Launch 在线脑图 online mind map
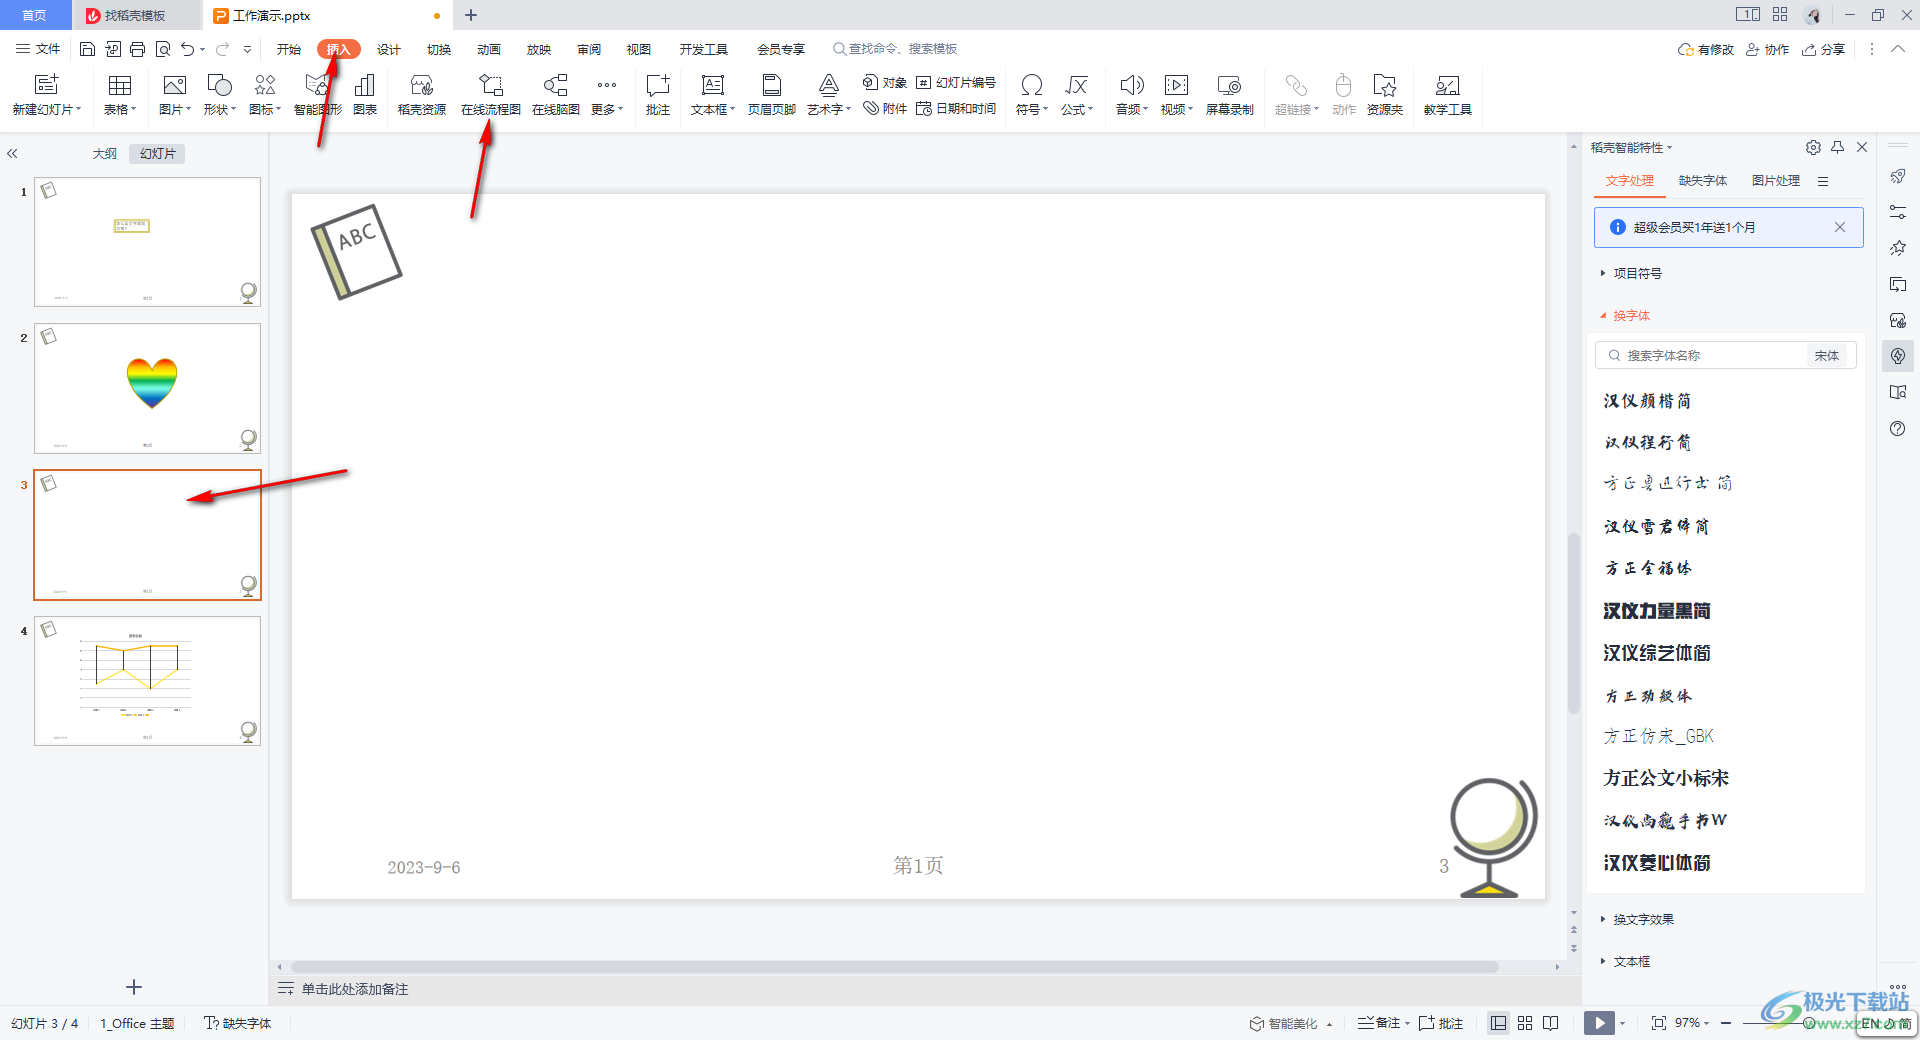 pyautogui.click(x=556, y=96)
